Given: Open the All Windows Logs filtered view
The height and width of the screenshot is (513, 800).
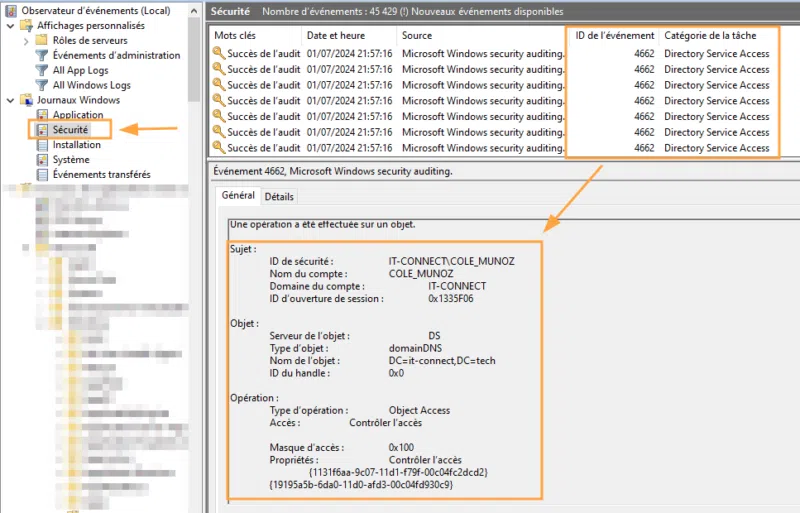Looking at the screenshot, I should pyautogui.click(x=92, y=85).
